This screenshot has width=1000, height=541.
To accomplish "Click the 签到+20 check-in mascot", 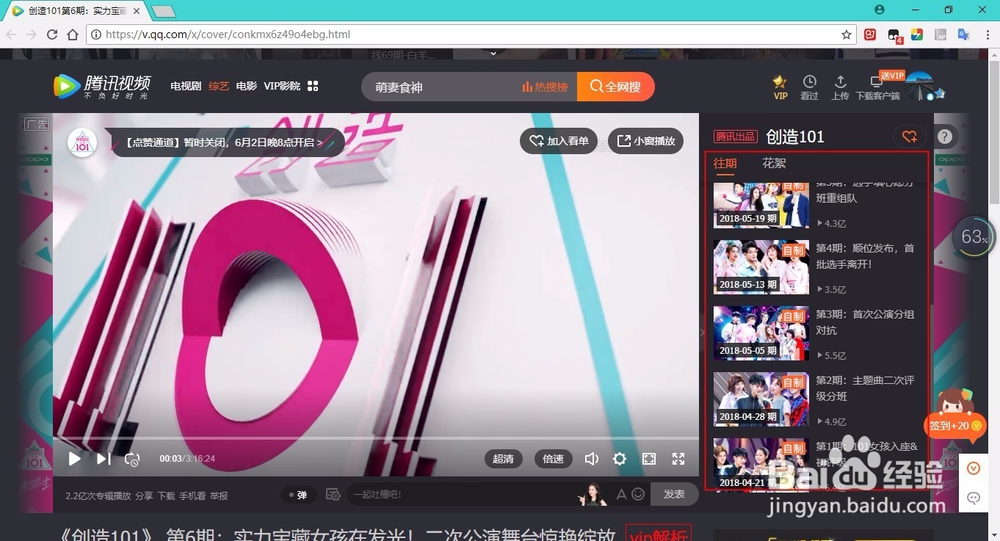I will point(955,415).
